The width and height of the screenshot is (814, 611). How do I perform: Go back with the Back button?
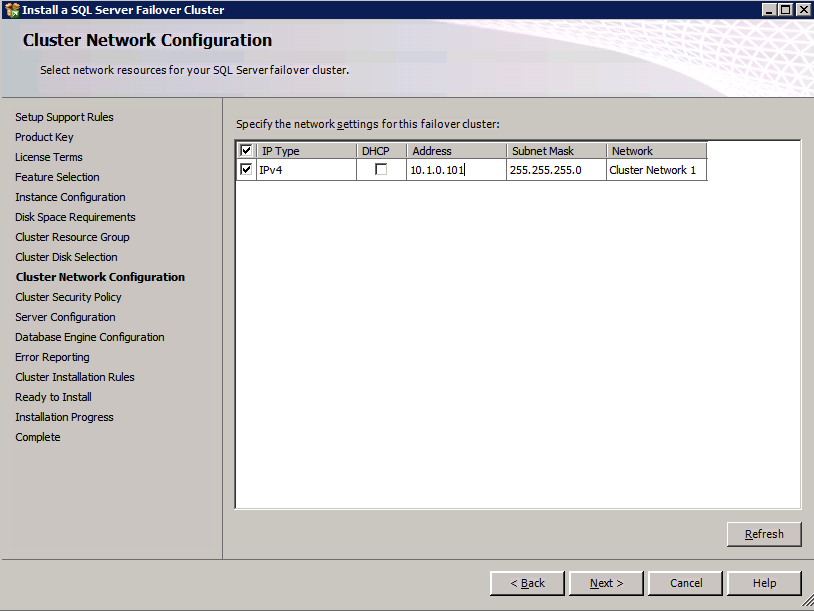527,583
